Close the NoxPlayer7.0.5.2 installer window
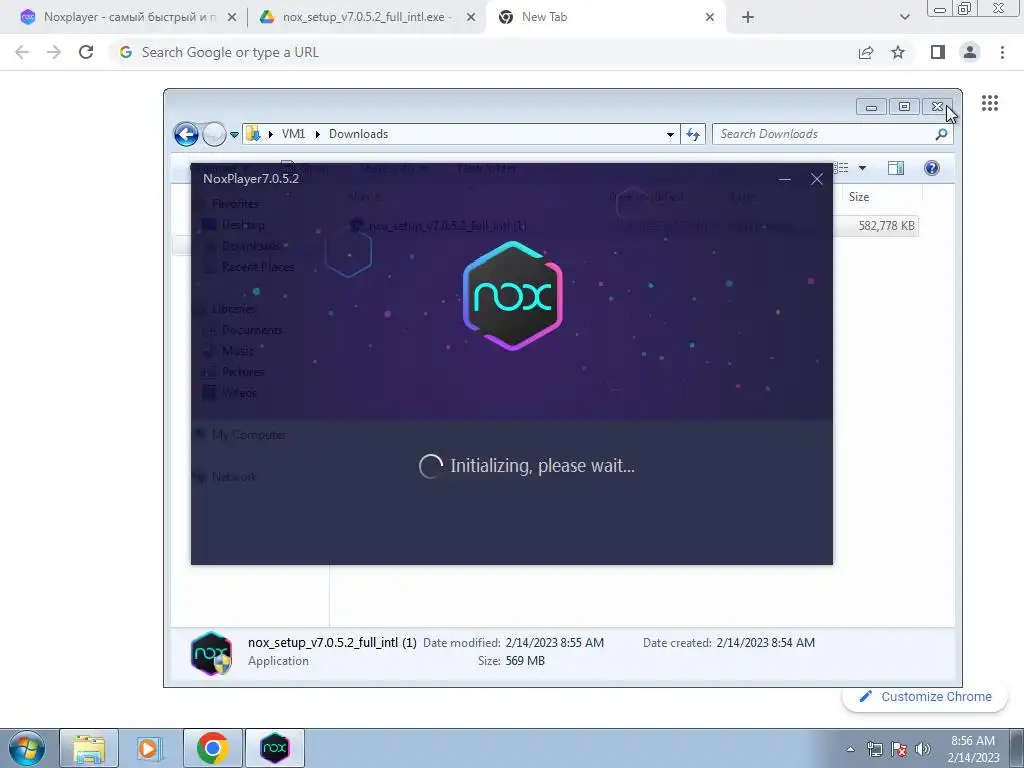 point(816,179)
